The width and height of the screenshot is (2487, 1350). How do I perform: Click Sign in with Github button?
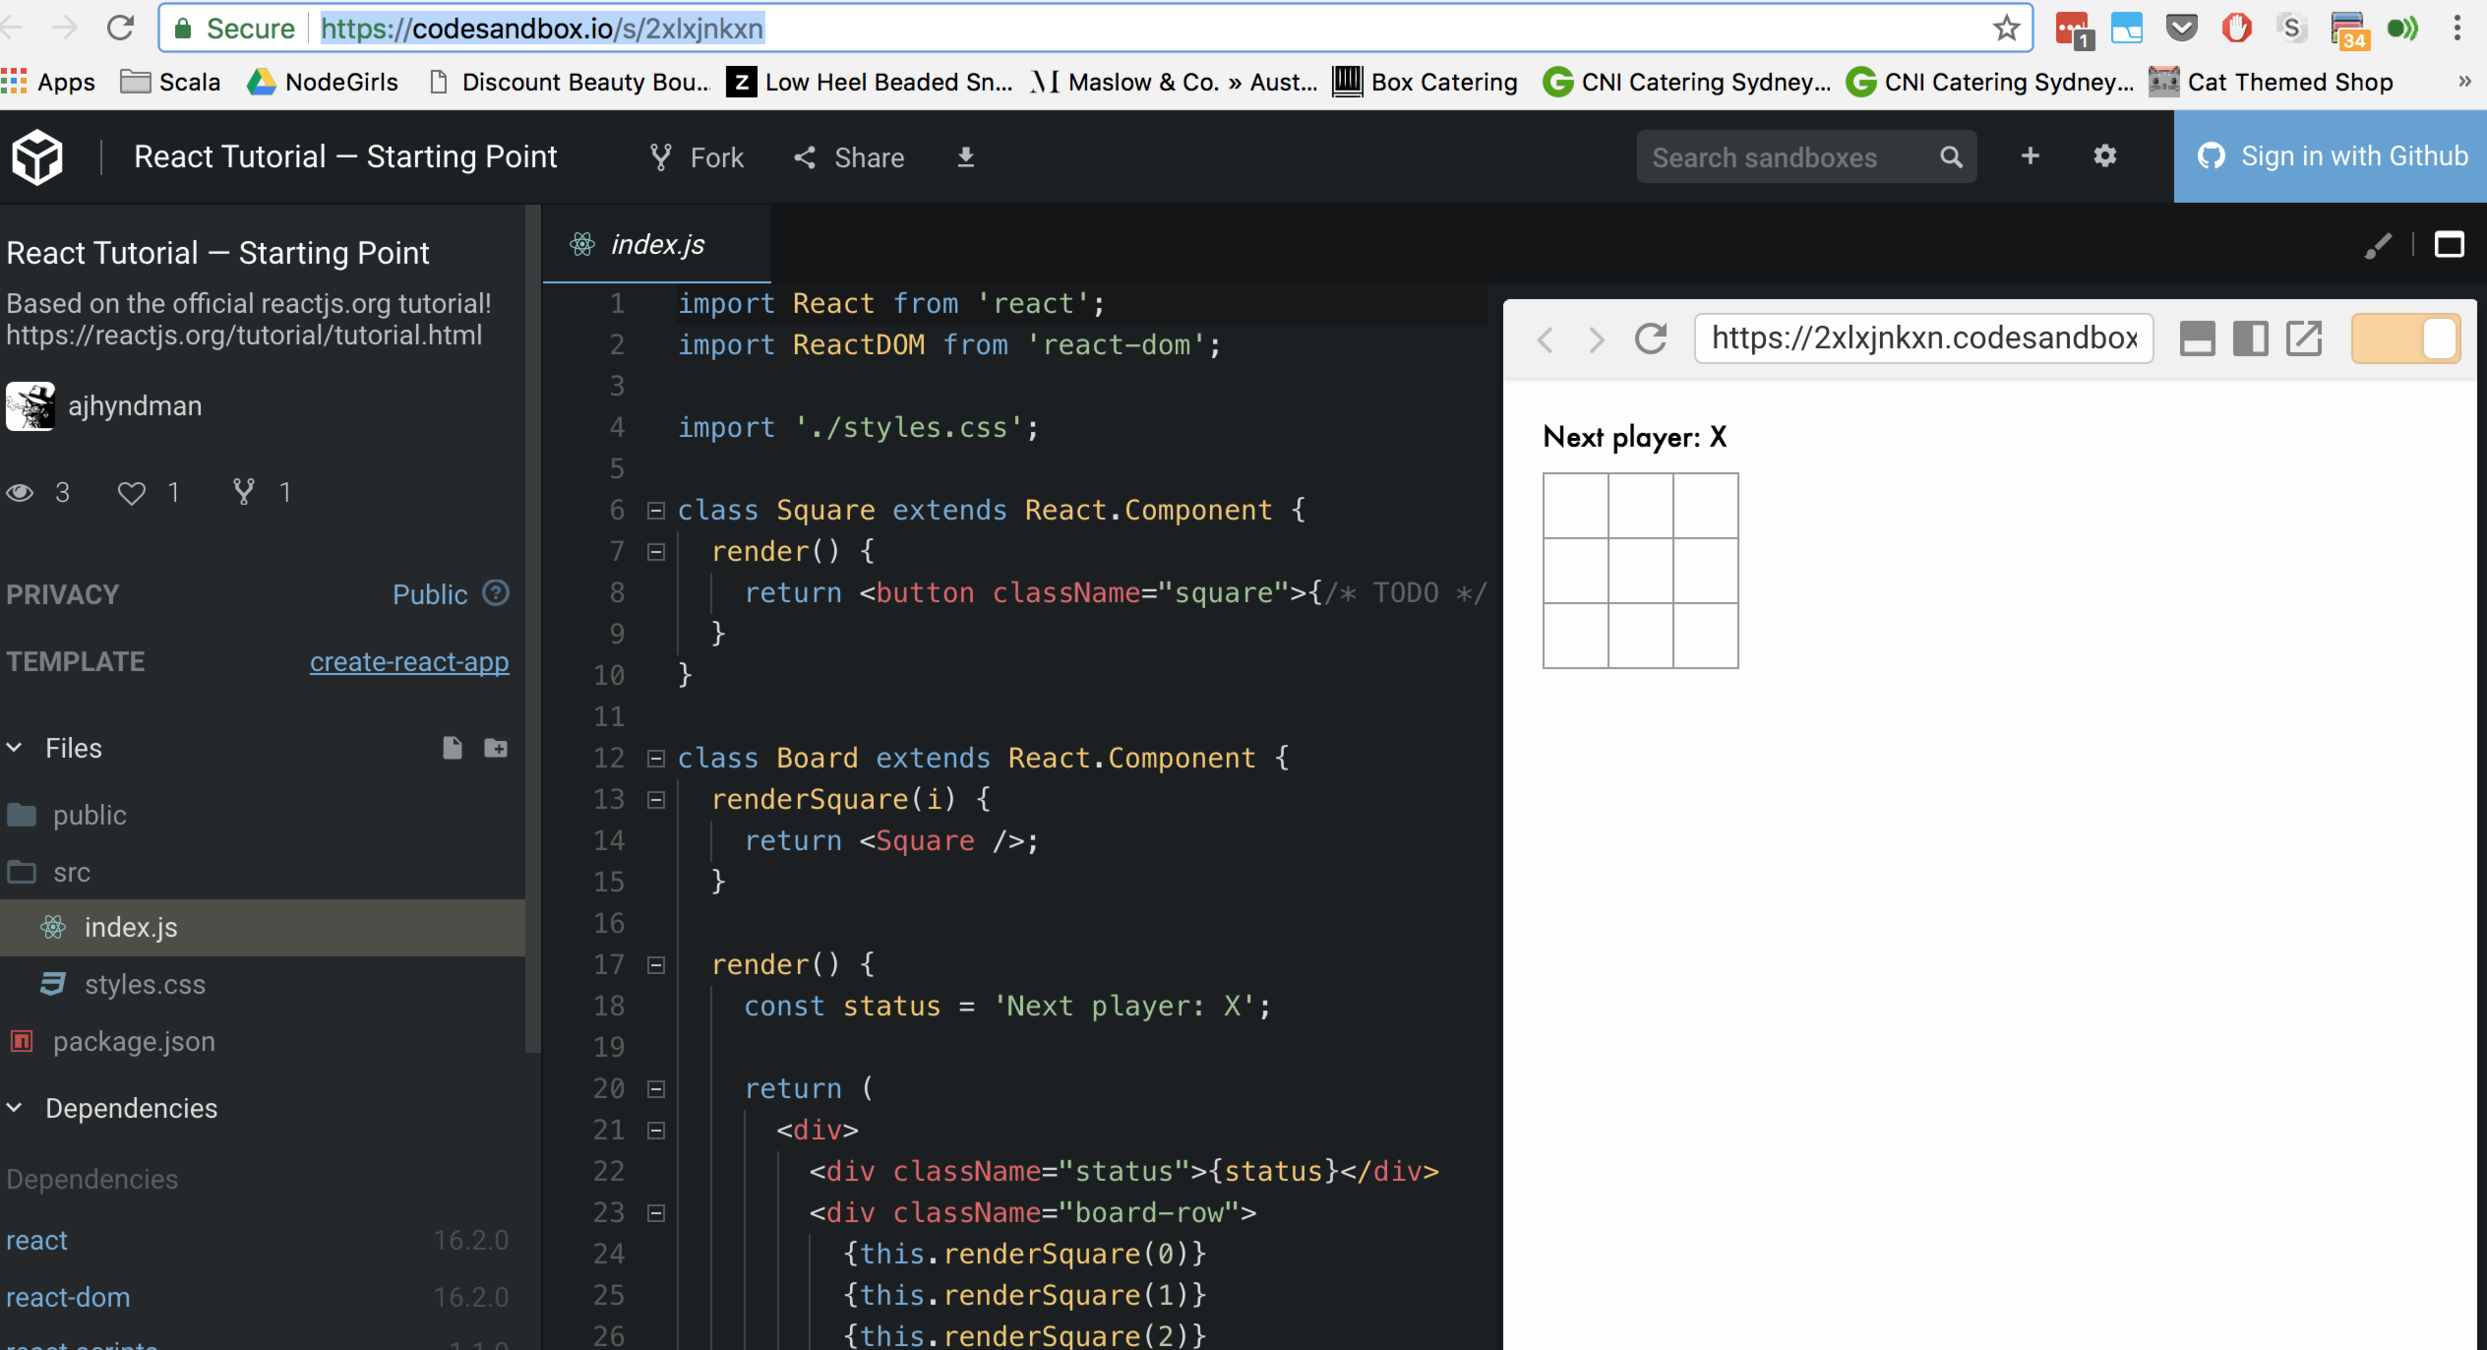point(2330,156)
